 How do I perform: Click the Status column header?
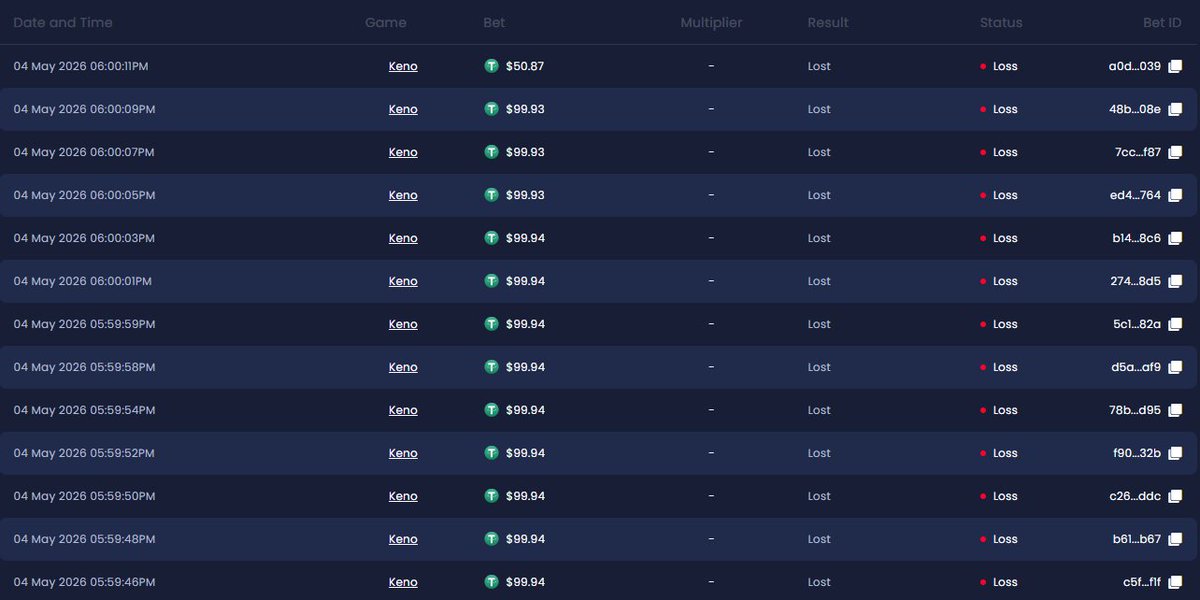pos(1001,22)
